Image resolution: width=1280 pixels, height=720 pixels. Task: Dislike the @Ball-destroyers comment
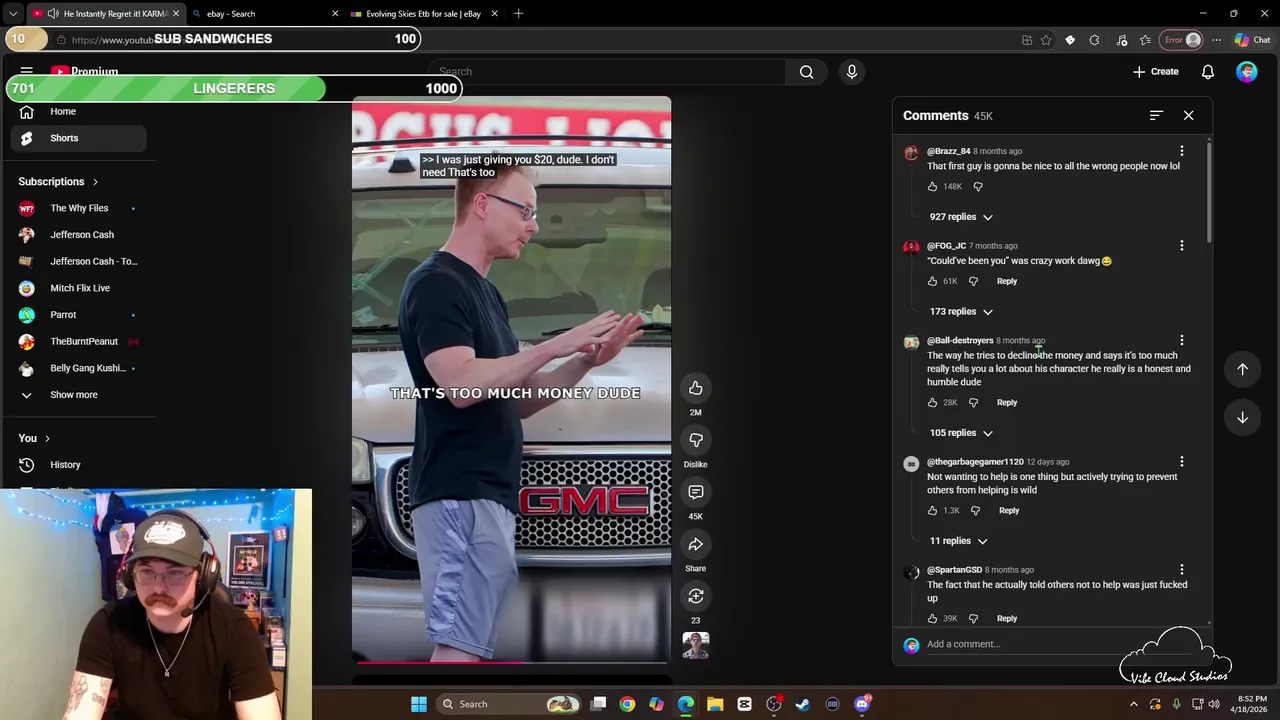click(x=973, y=403)
